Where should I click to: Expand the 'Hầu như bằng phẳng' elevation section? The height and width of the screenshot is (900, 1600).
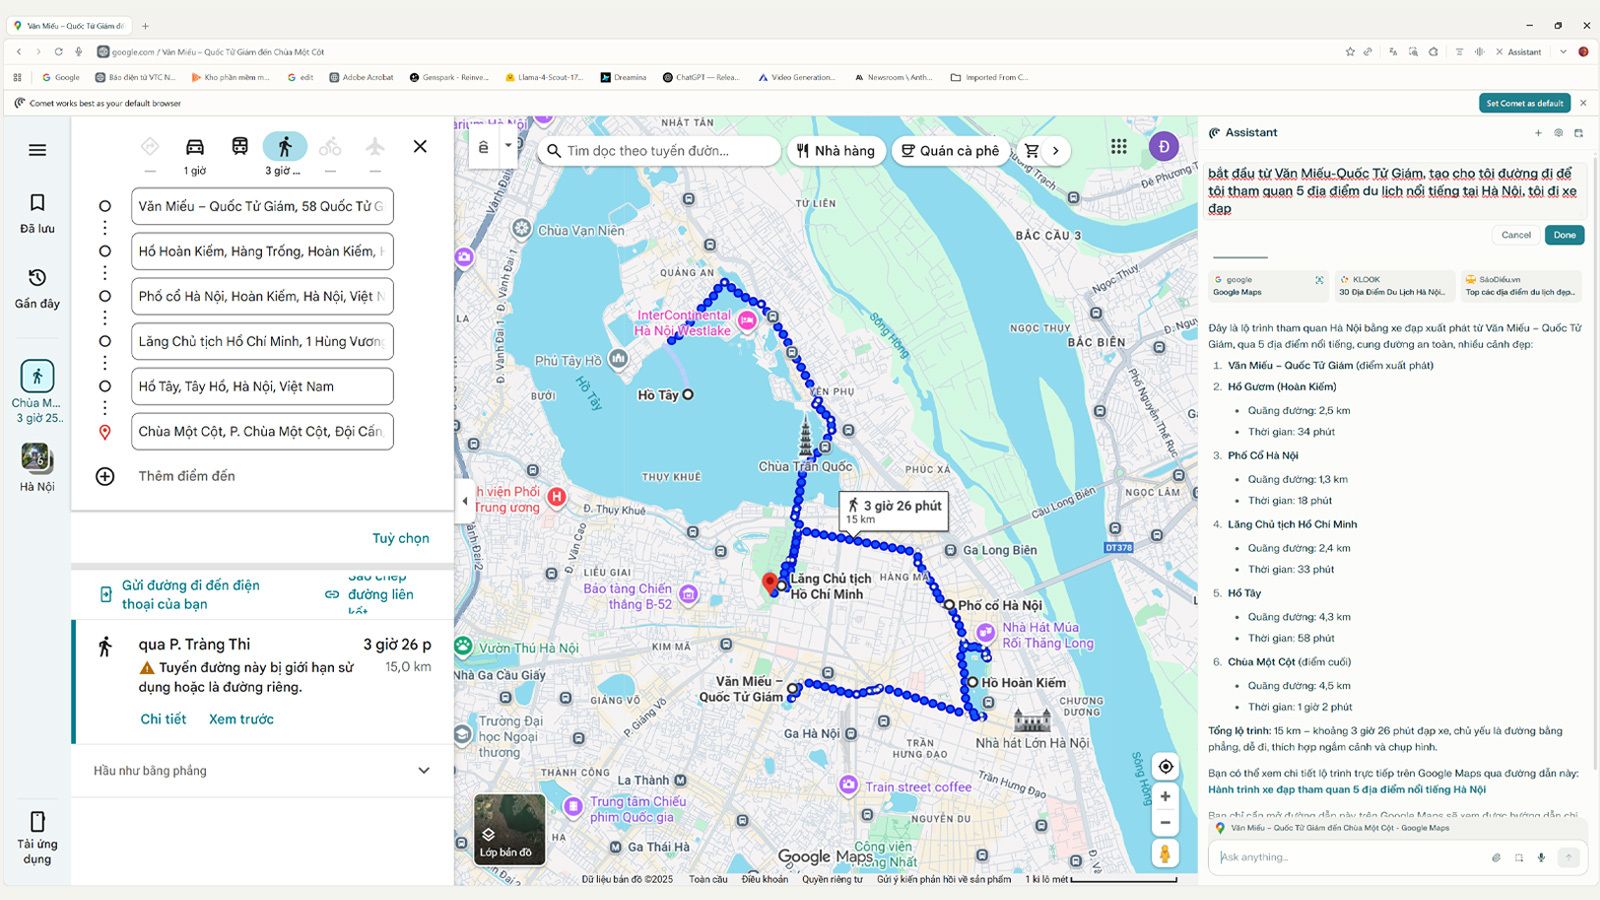(x=423, y=771)
